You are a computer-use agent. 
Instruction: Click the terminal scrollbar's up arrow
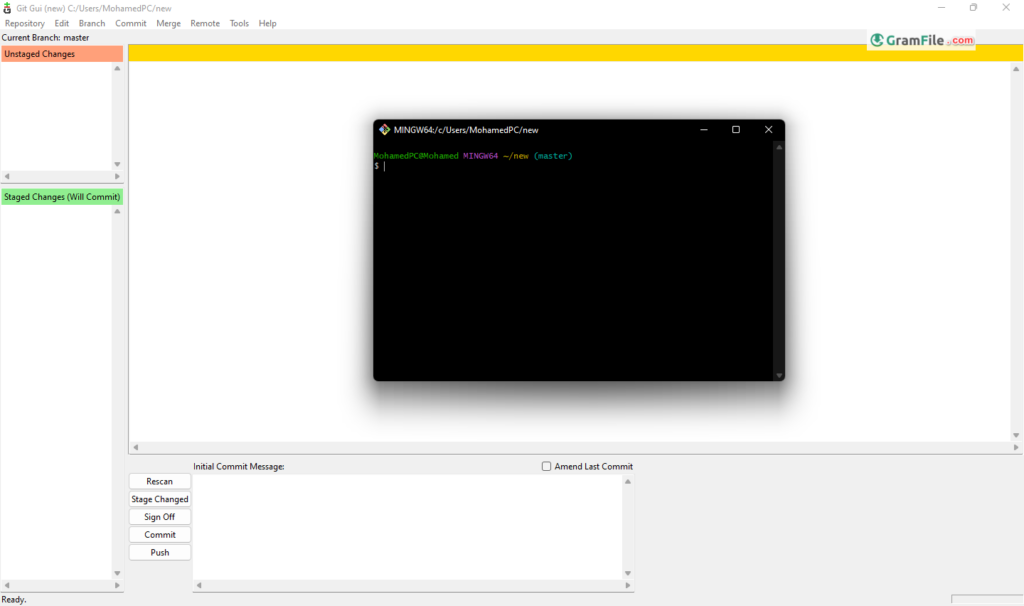click(x=778, y=146)
